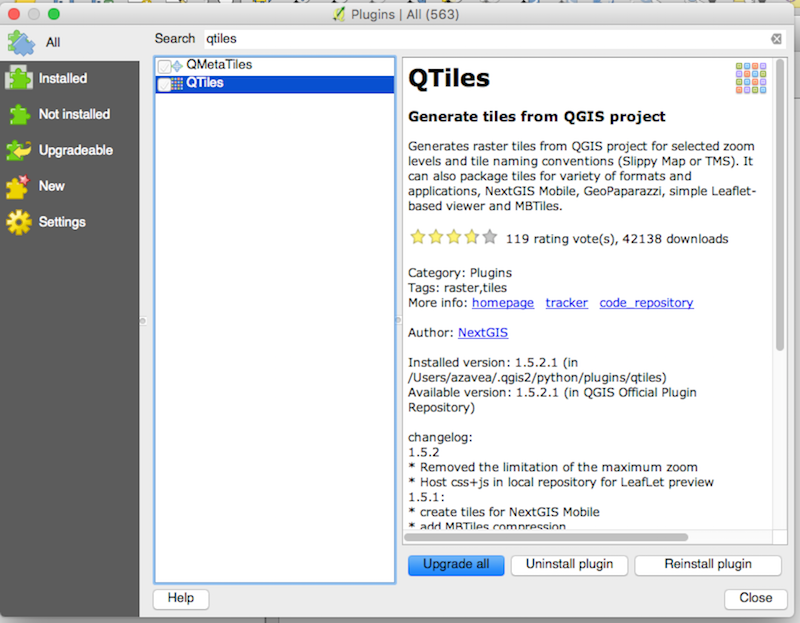Open the code_repository link
800x623 pixels.
[x=646, y=303]
